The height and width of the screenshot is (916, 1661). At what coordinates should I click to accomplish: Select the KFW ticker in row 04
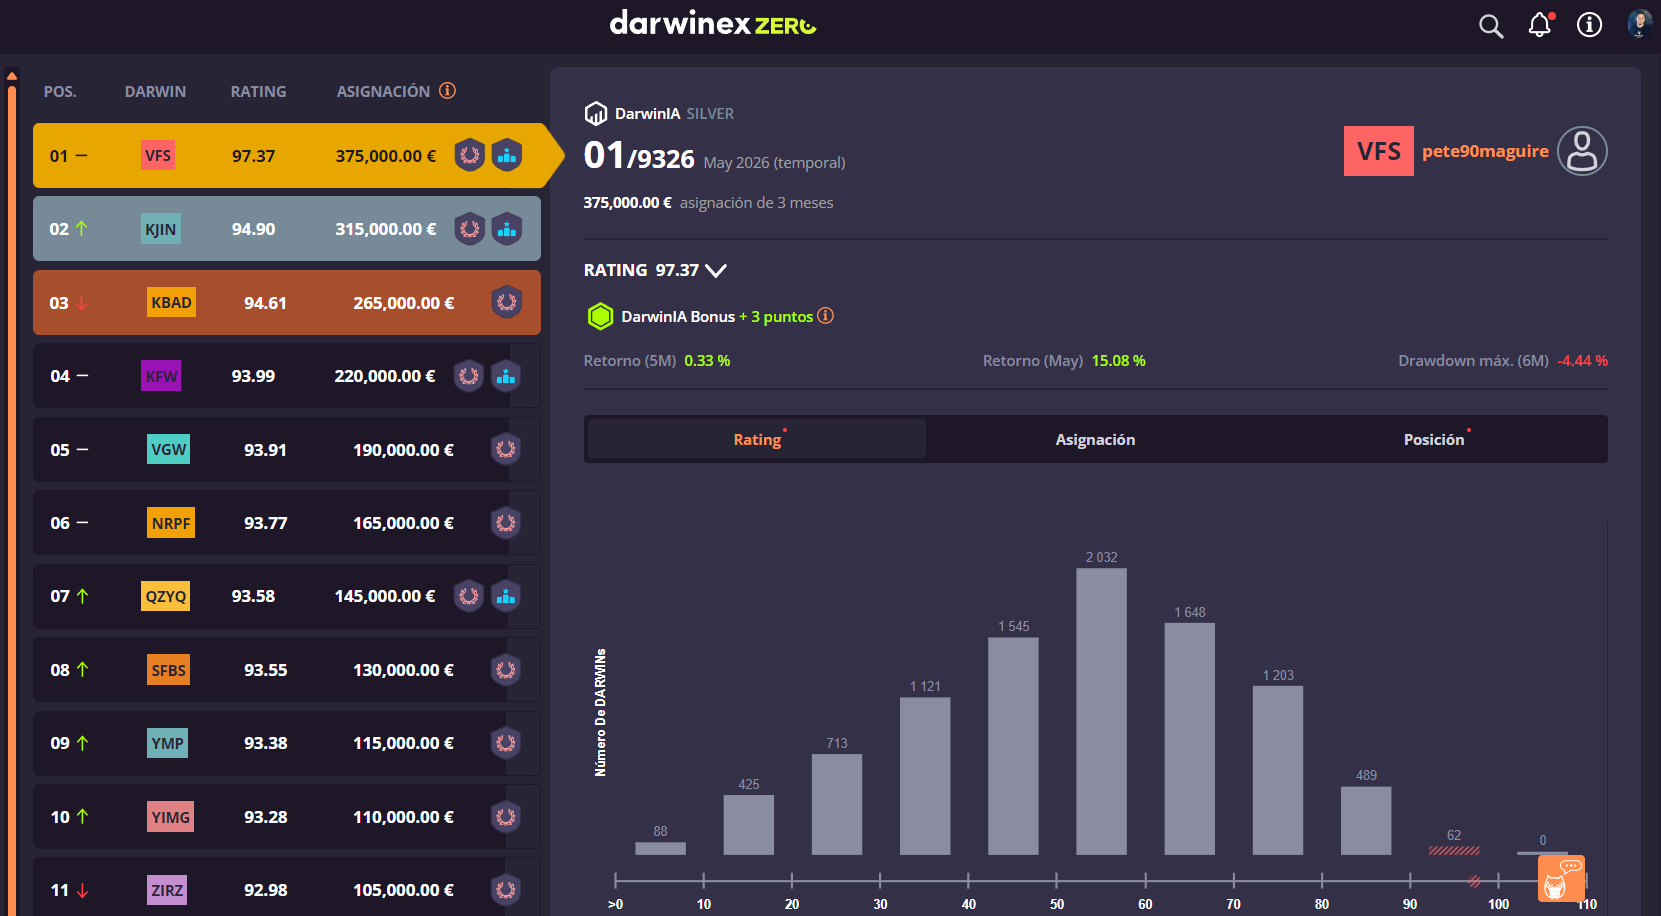pyautogui.click(x=161, y=376)
